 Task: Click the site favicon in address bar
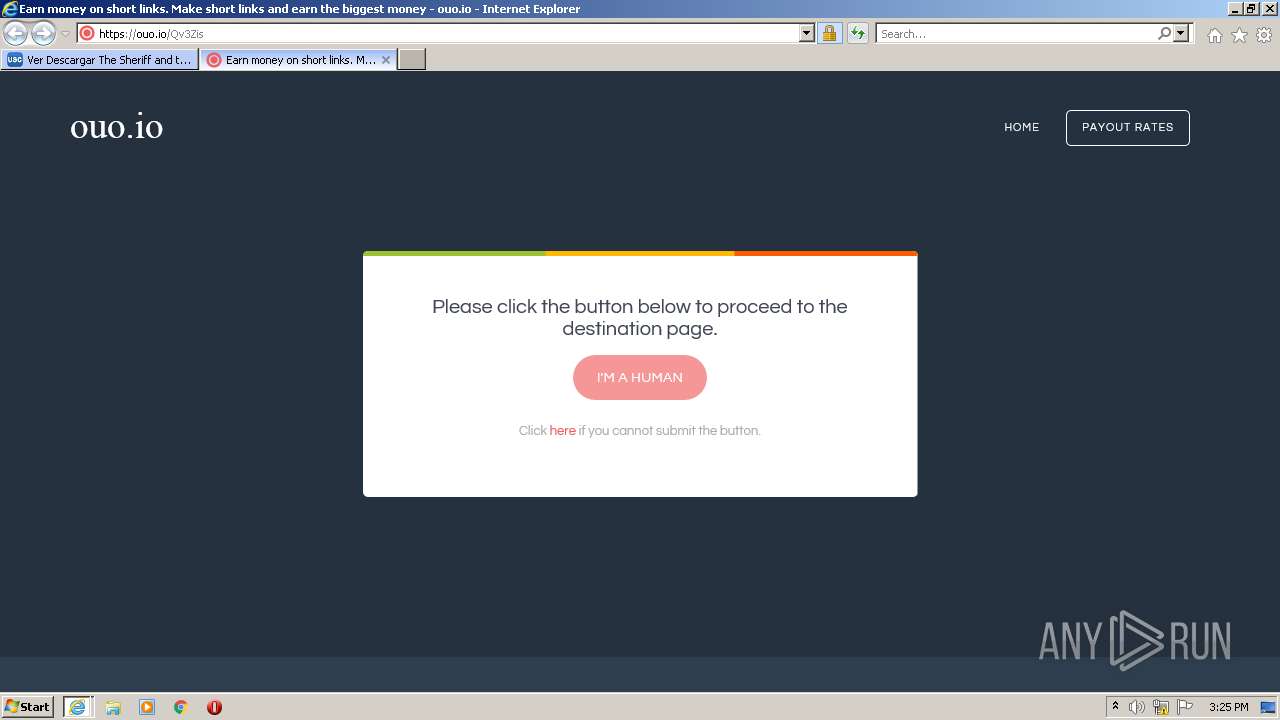coord(87,33)
